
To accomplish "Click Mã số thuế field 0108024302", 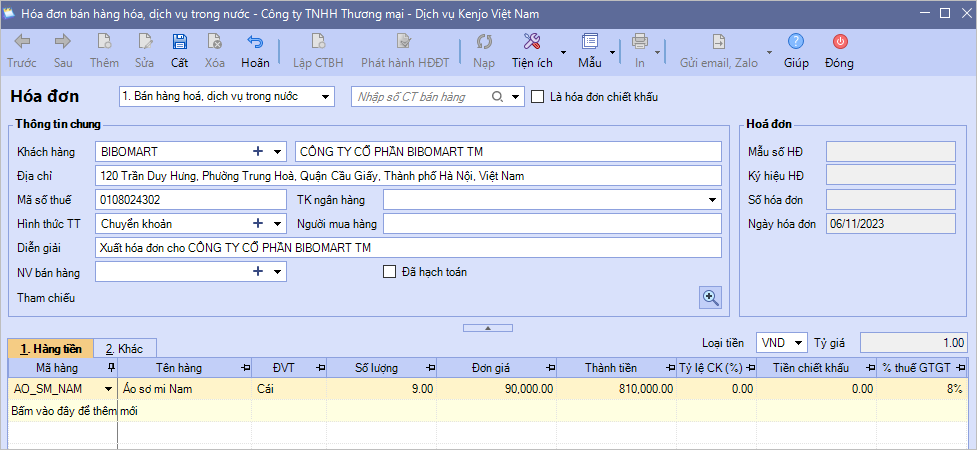I will [x=191, y=200].
